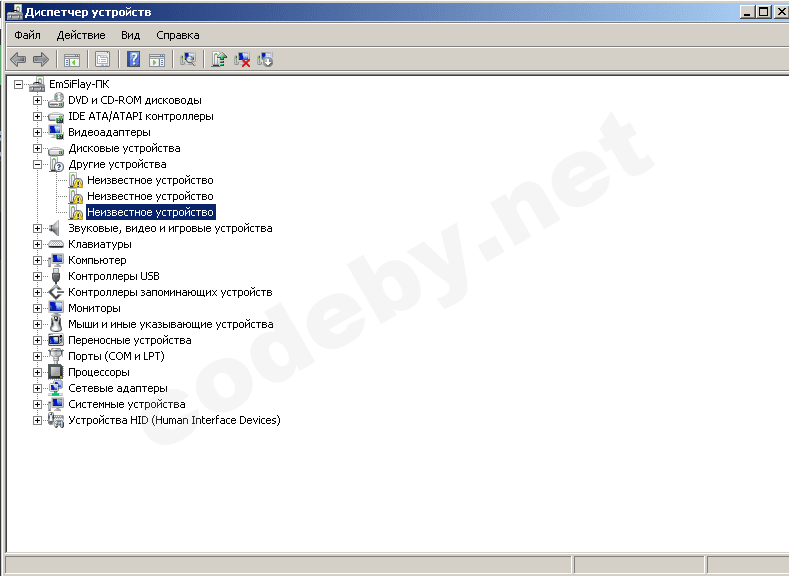The image size is (789, 576).
Task: Toggle the show/hide action pane button
Action: (x=157, y=59)
